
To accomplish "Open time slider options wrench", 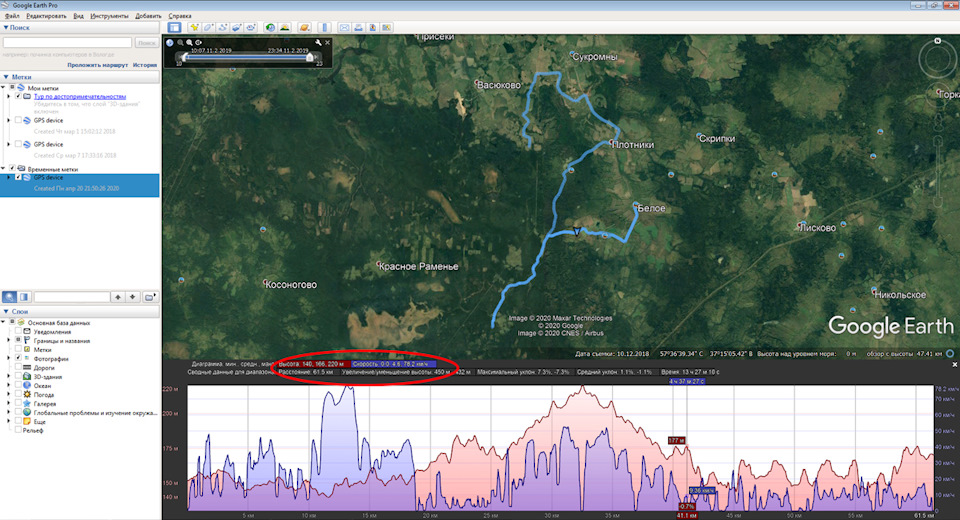I will (x=318, y=42).
